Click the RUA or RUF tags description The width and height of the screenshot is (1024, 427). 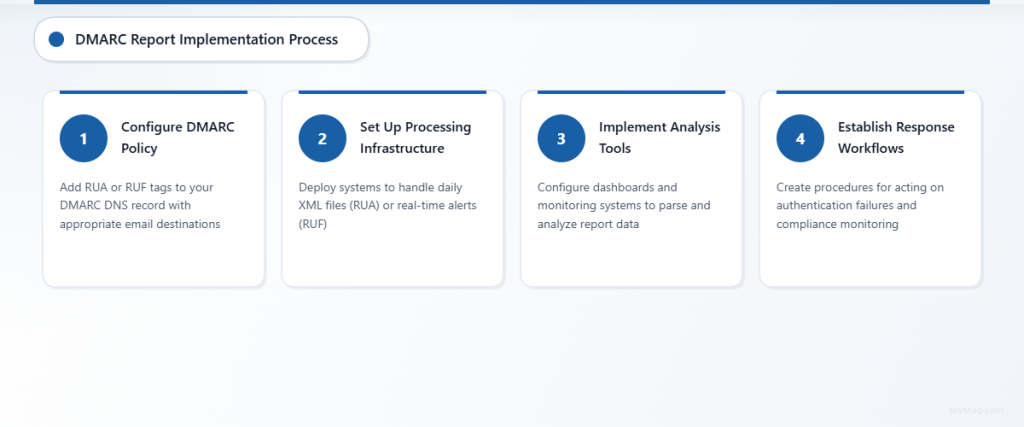[x=145, y=206]
